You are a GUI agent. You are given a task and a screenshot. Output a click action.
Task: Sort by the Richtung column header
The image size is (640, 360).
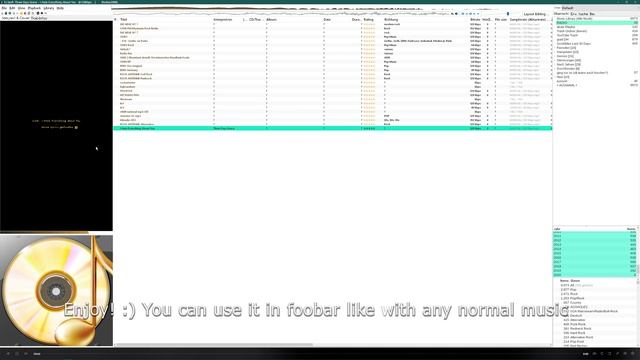click(x=391, y=20)
